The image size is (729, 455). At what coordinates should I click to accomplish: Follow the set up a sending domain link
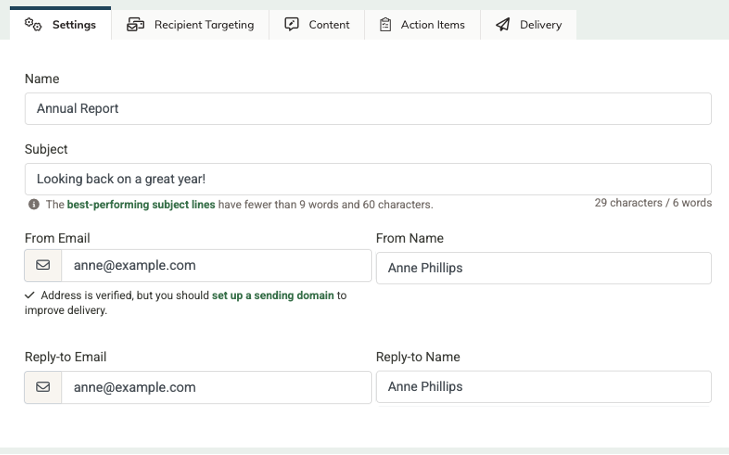point(272,296)
